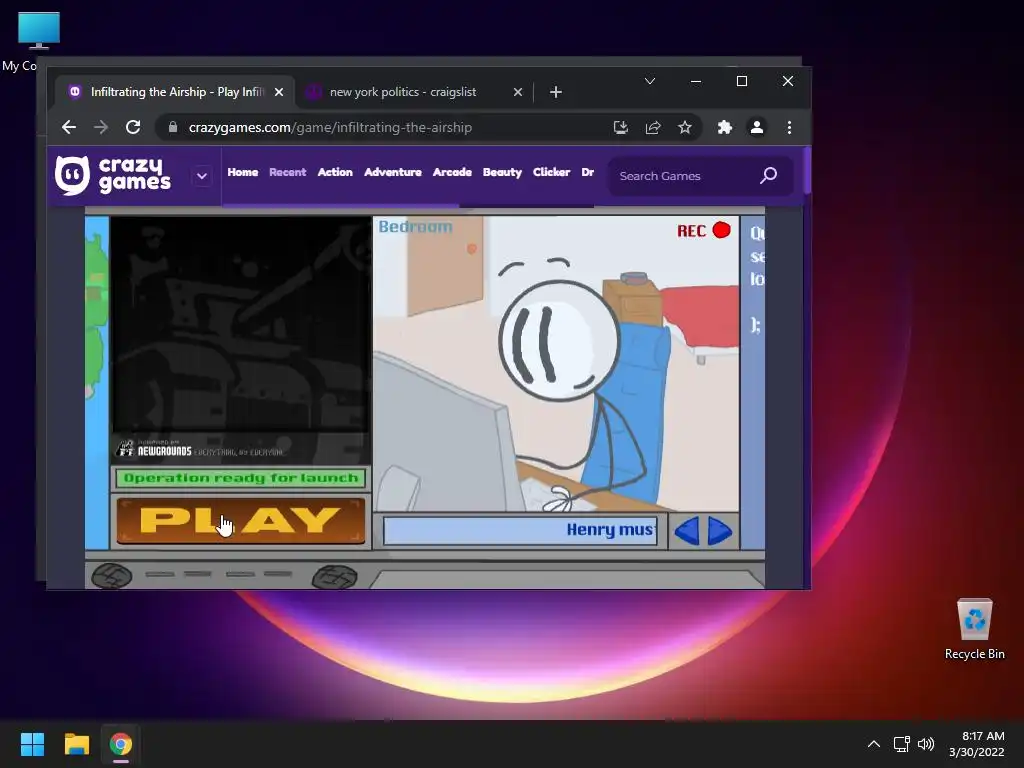Open the Recent games menu

pos(287,172)
